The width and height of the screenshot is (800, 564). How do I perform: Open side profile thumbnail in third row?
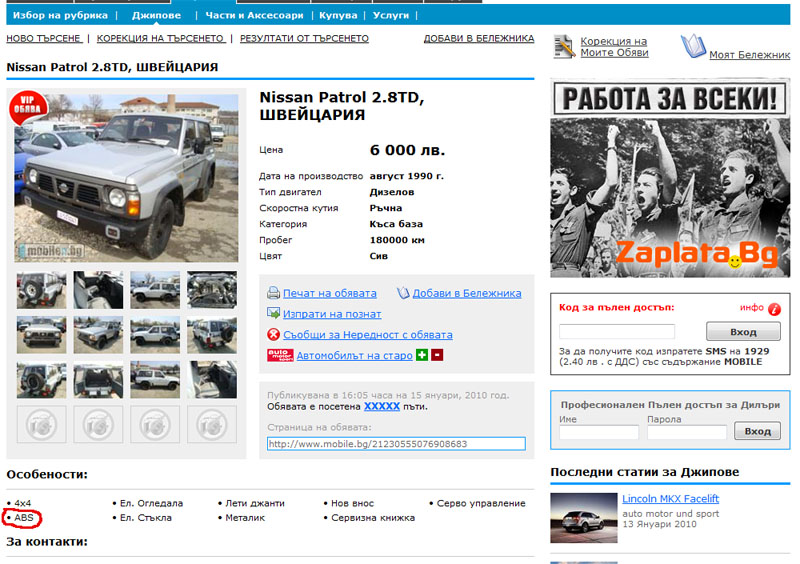point(155,380)
